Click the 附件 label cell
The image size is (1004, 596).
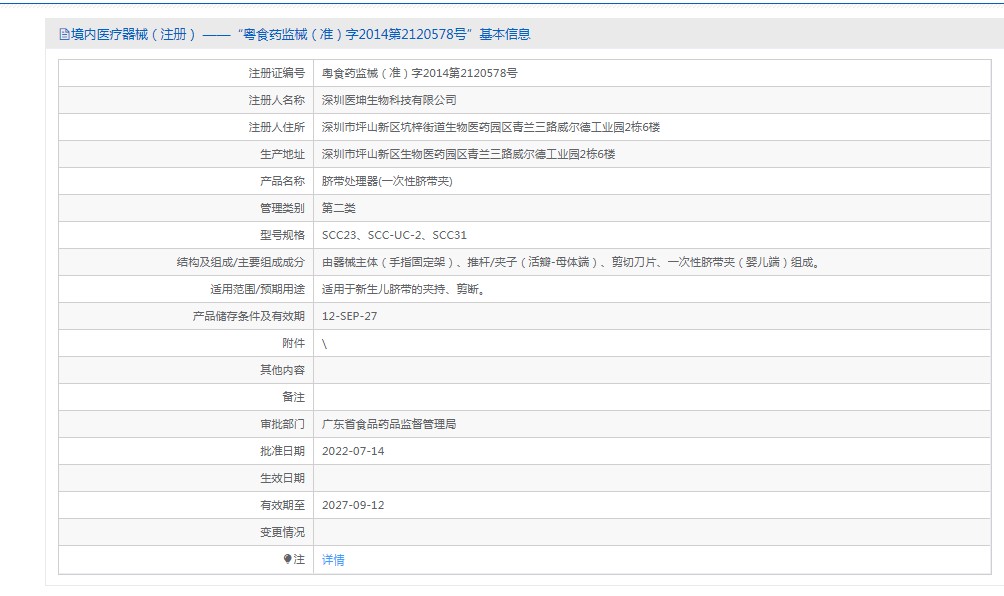186,343
